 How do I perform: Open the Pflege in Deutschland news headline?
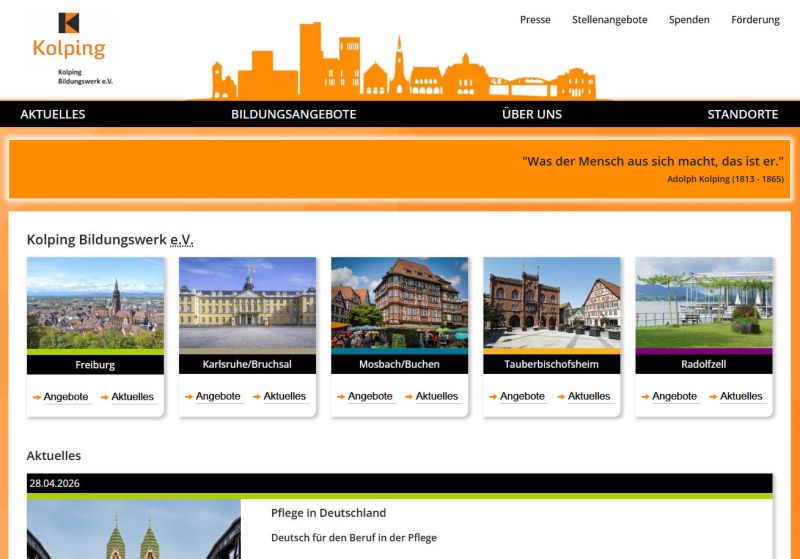coord(328,513)
